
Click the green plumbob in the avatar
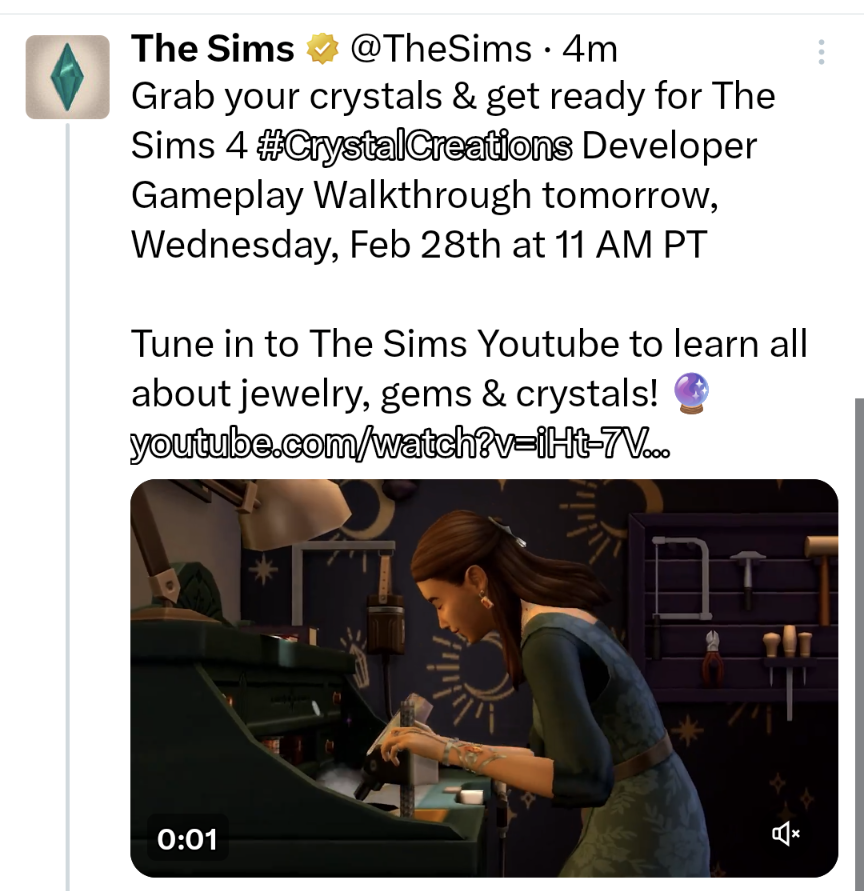click(x=67, y=77)
